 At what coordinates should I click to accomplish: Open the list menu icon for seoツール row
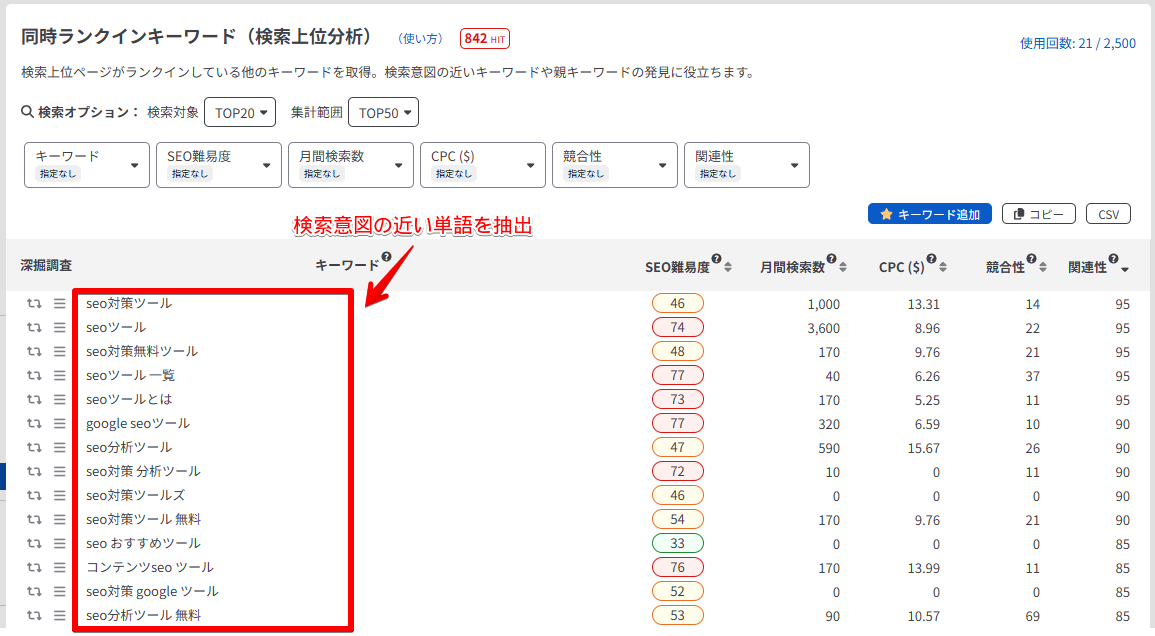[x=59, y=328]
